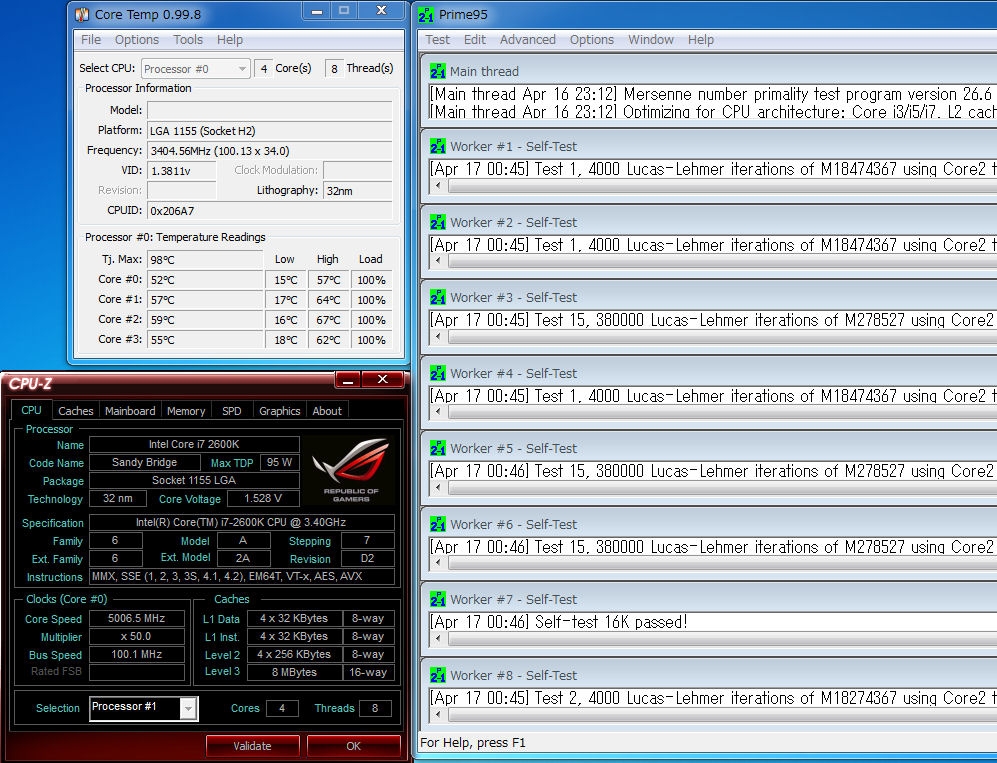
Task: Close the CPU-Z window
Action: coord(383,380)
